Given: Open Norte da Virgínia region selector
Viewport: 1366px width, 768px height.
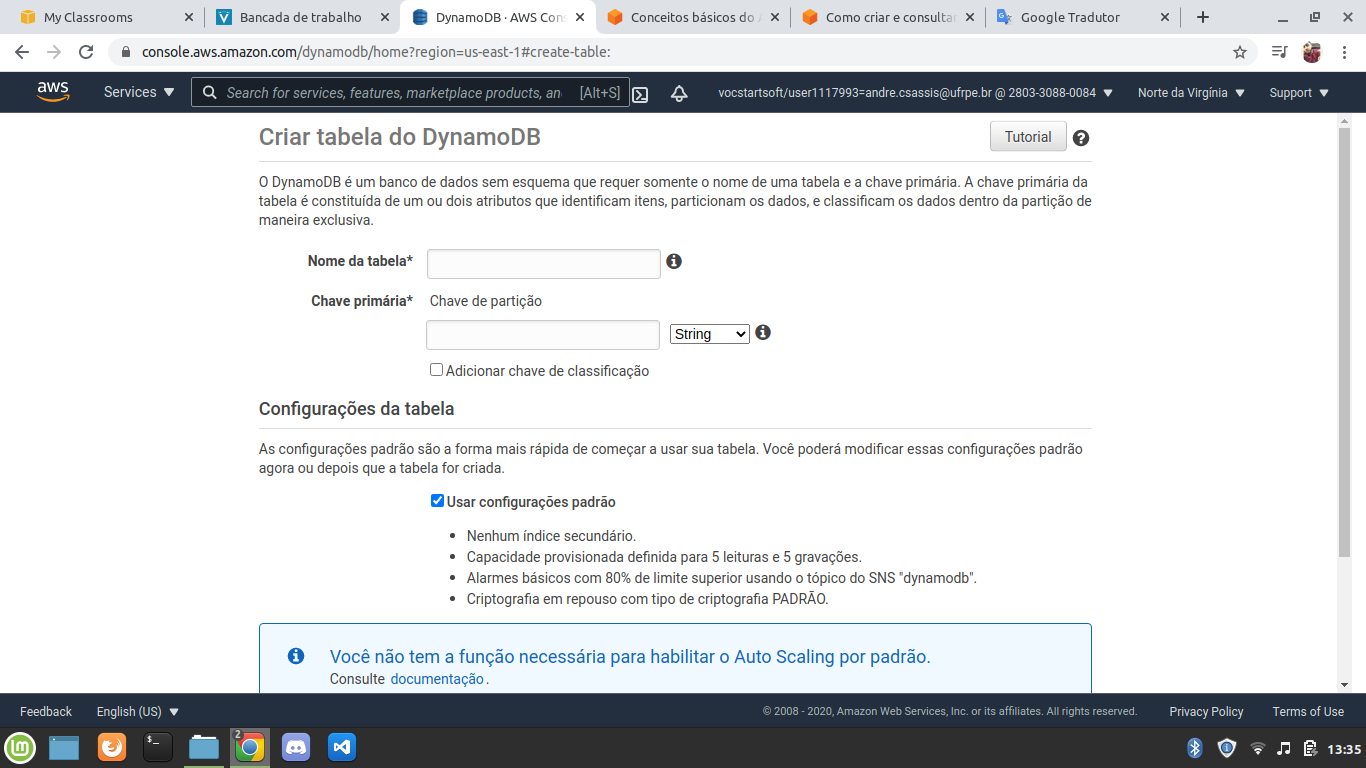Looking at the screenshot, I should pos(1190,93).
